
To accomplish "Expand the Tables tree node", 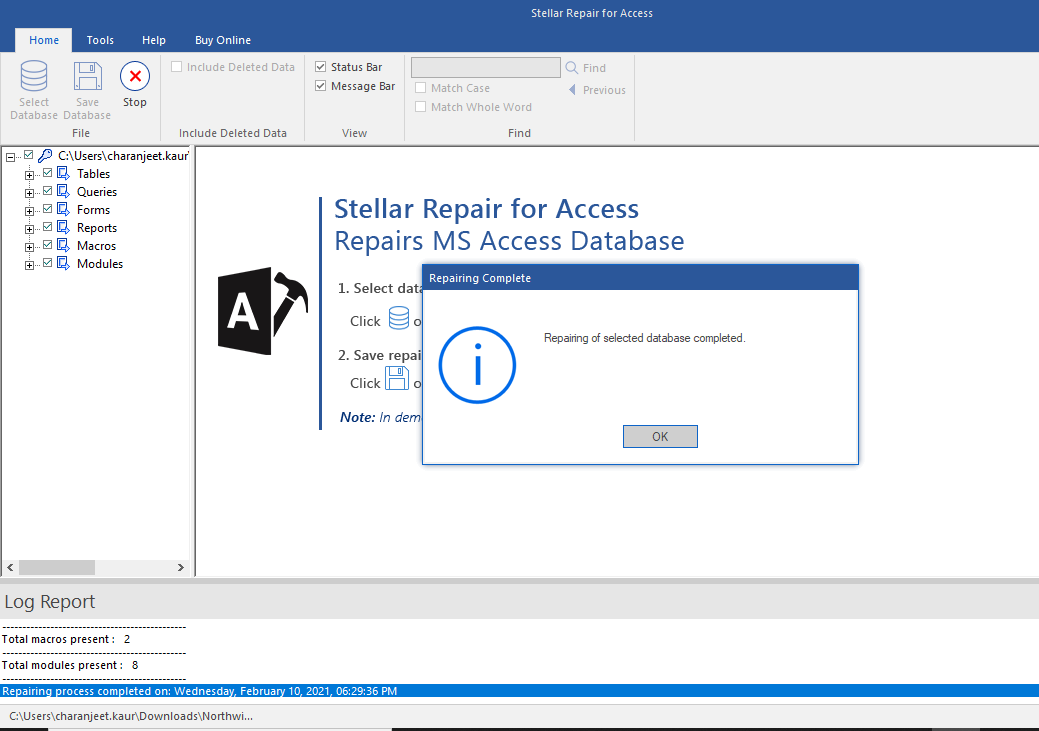I will click(x=29, y=176).
